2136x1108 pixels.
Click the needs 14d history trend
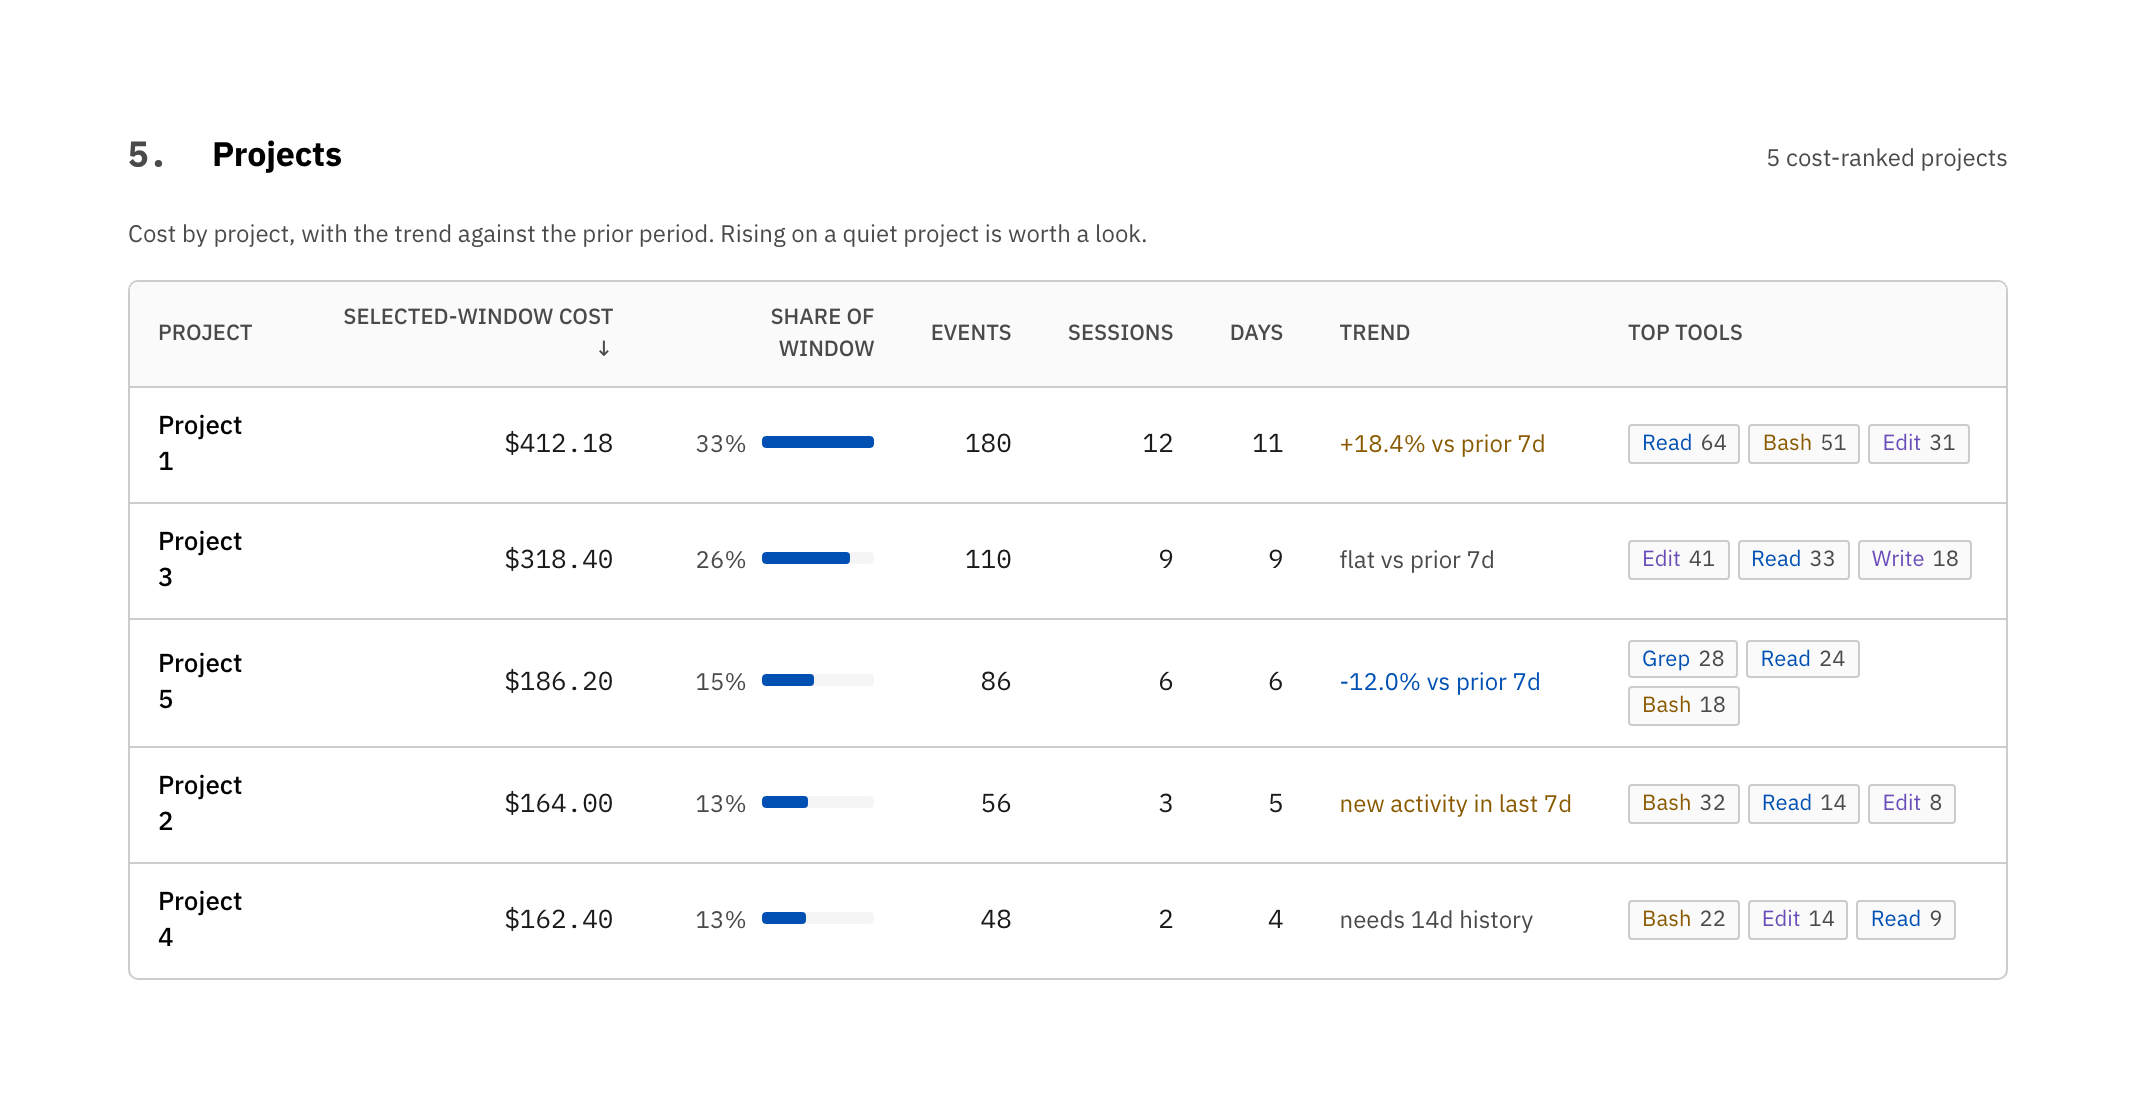click(1436, 920)
